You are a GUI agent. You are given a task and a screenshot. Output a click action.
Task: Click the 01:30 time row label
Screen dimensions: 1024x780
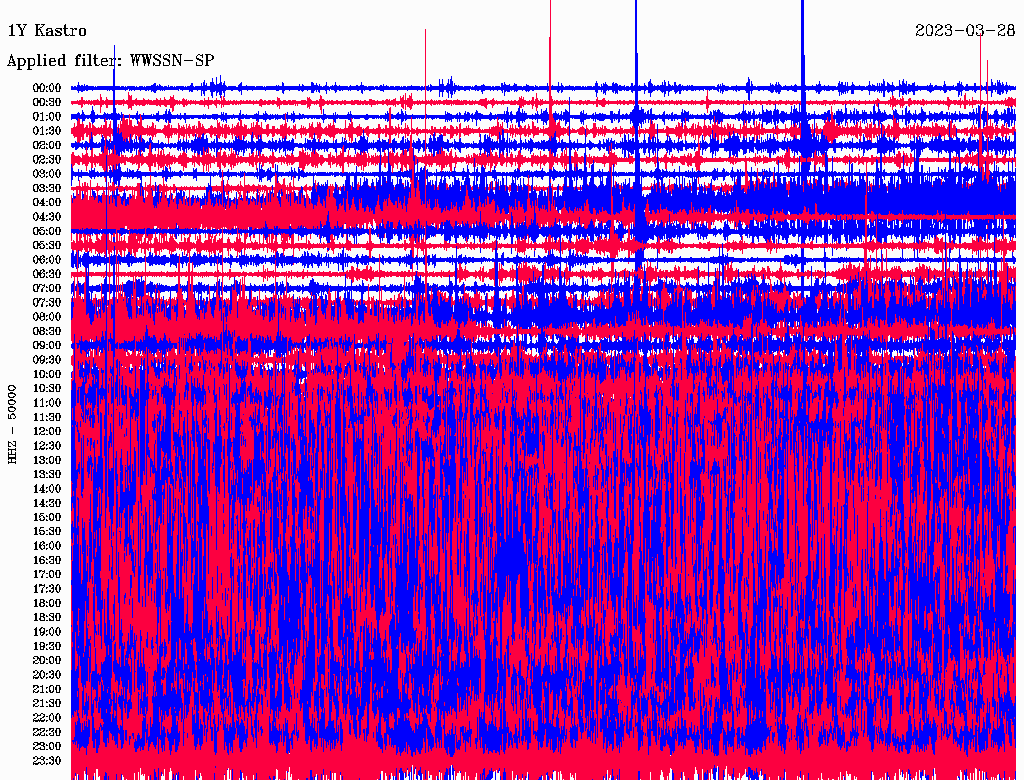click(48, 131)
